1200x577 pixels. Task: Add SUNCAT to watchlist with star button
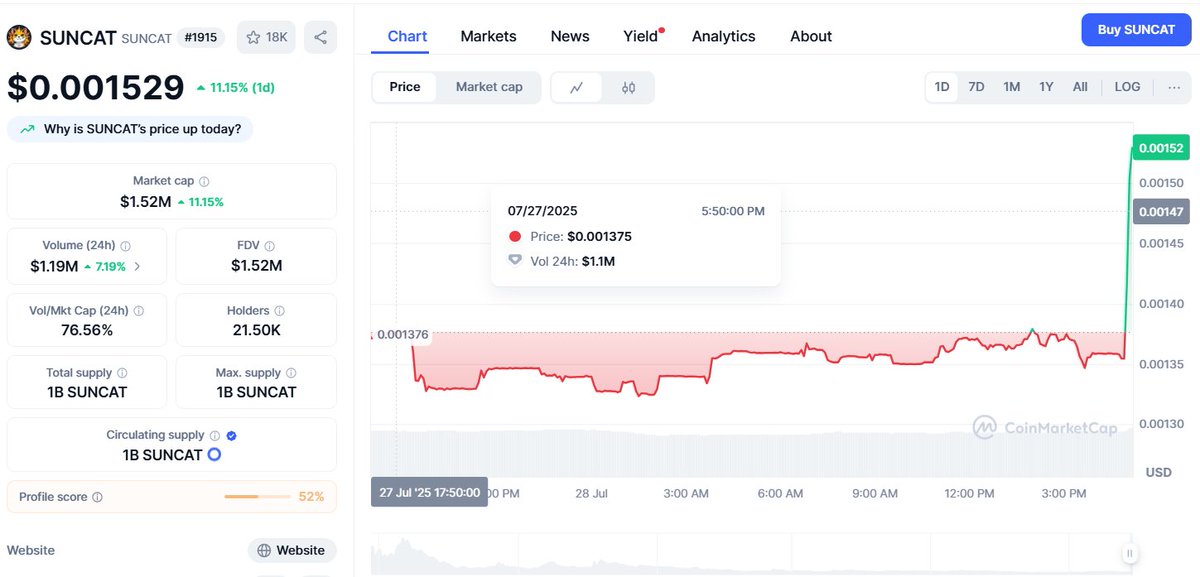pos(265,37)
